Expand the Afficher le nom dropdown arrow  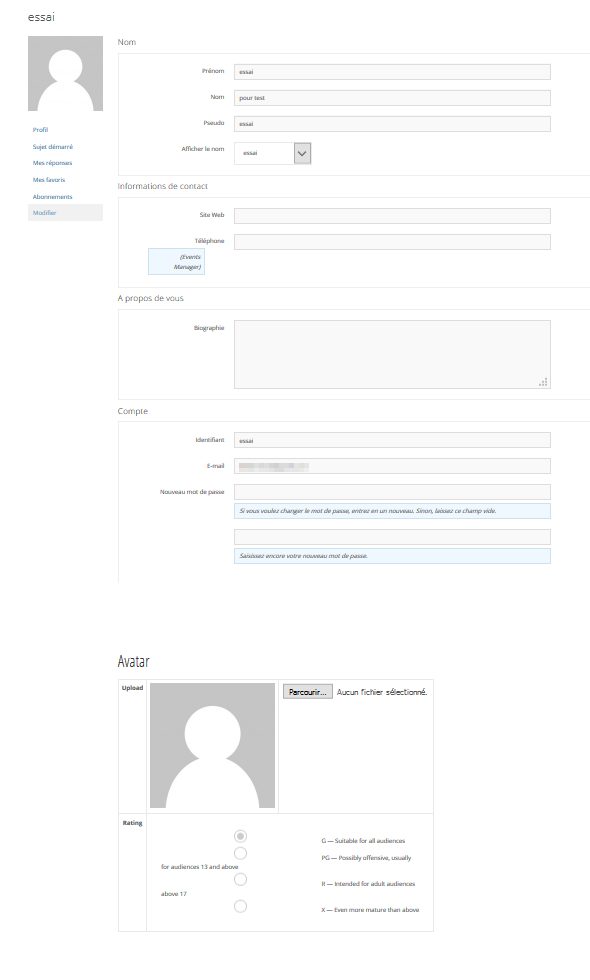[302, 153]
